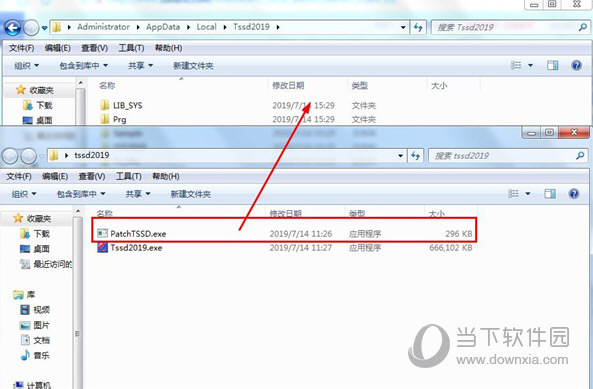Click tssd2019 breadcrumb in front window
593x389 pixels.
tap(92, 155)
